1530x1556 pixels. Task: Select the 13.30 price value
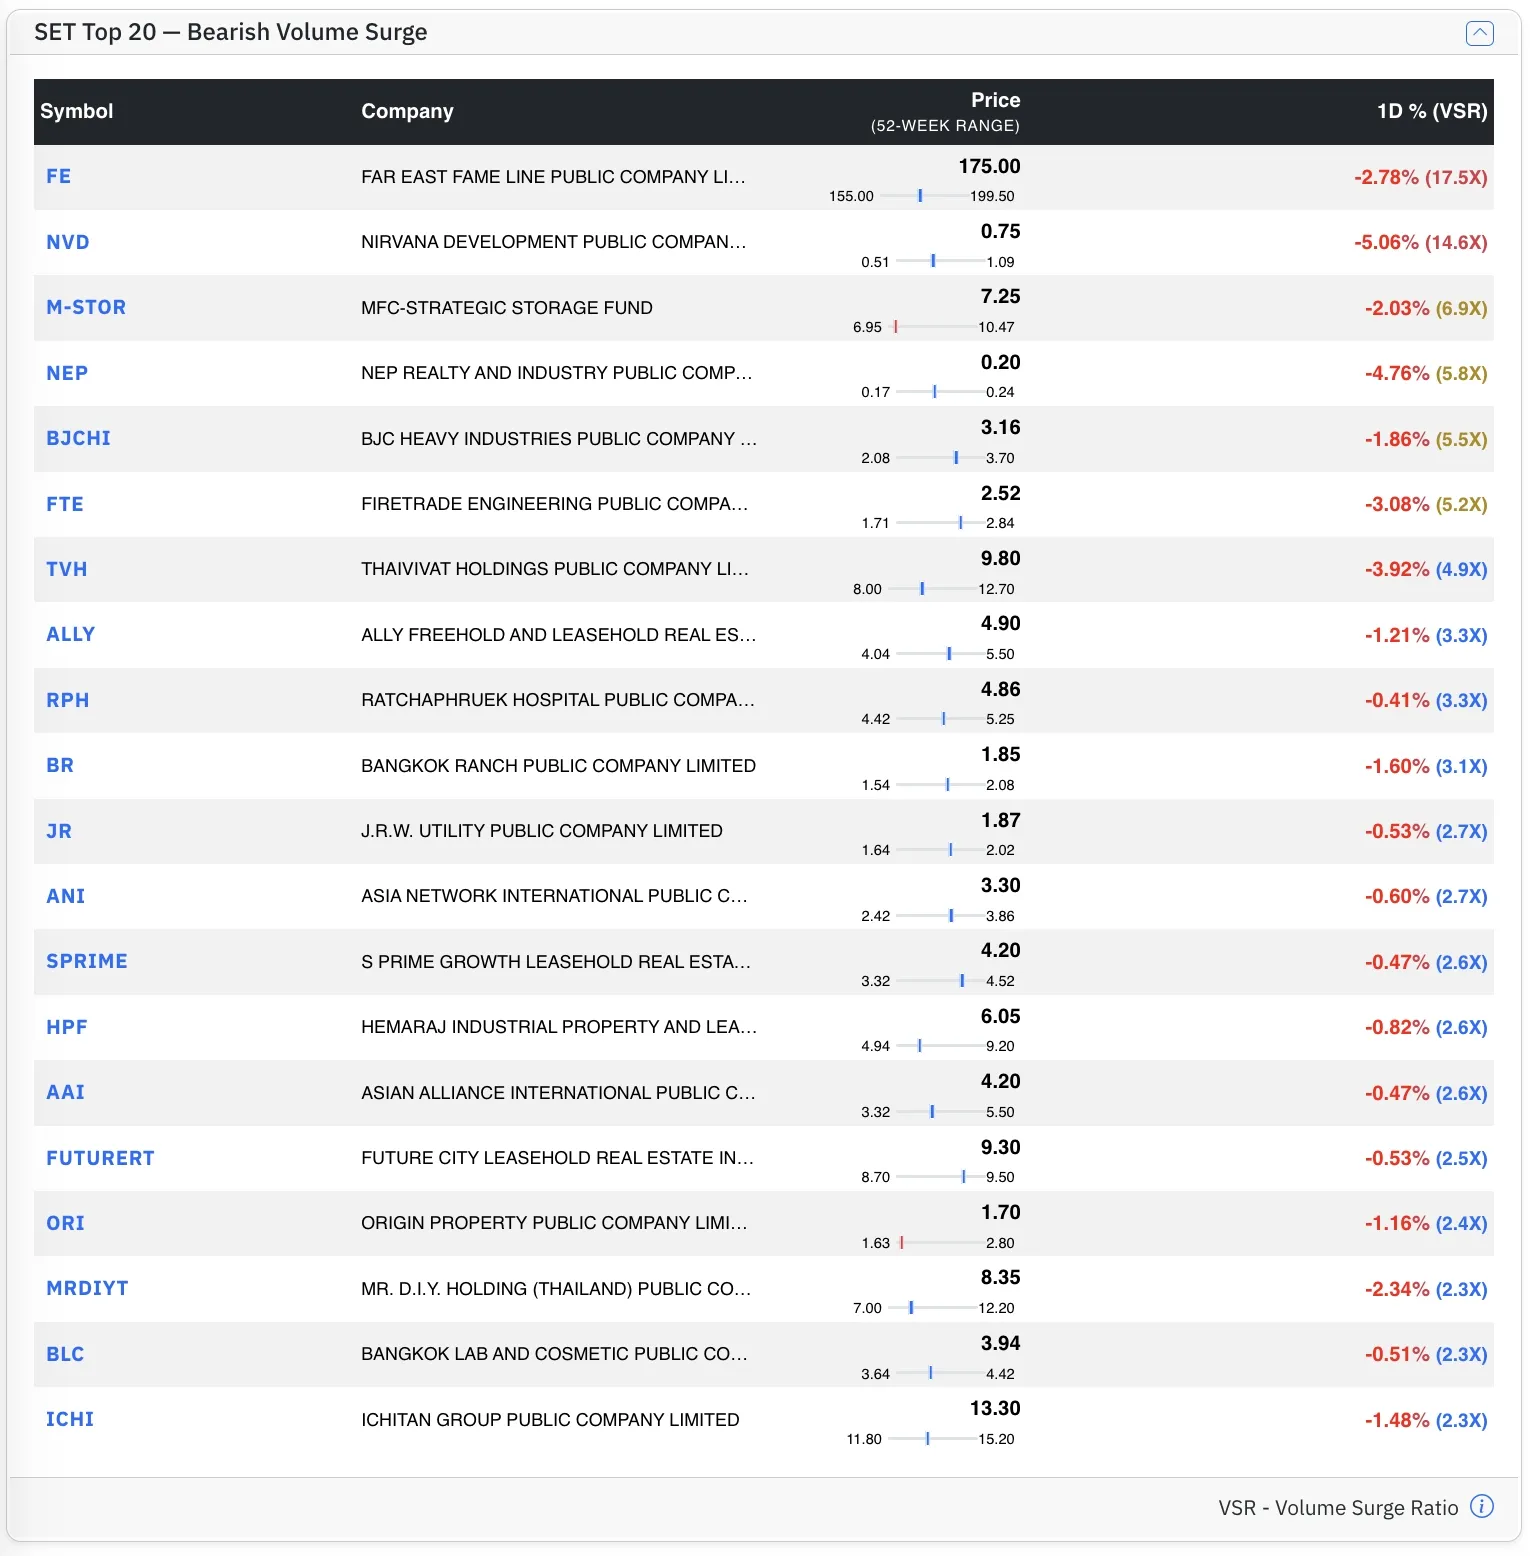(995, 1409)
